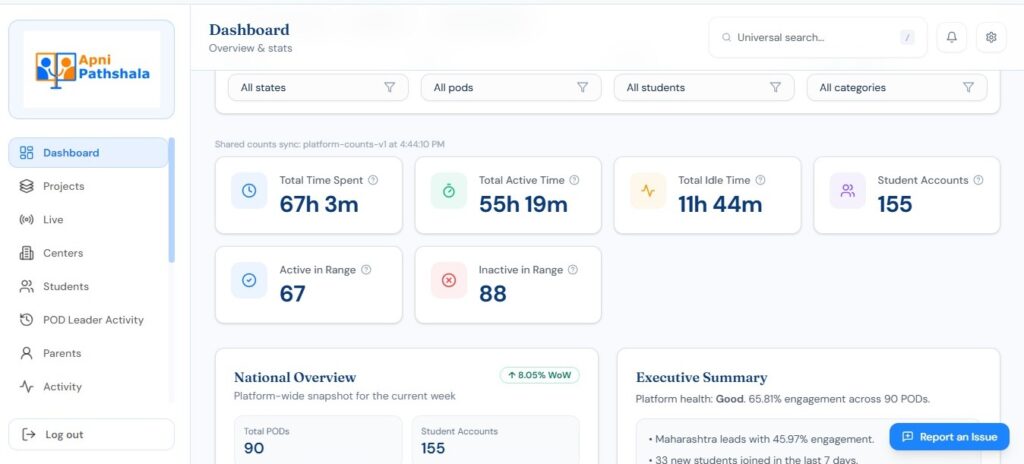
Task: Click help icon next to Active in Range
Action: click(366, 269)
